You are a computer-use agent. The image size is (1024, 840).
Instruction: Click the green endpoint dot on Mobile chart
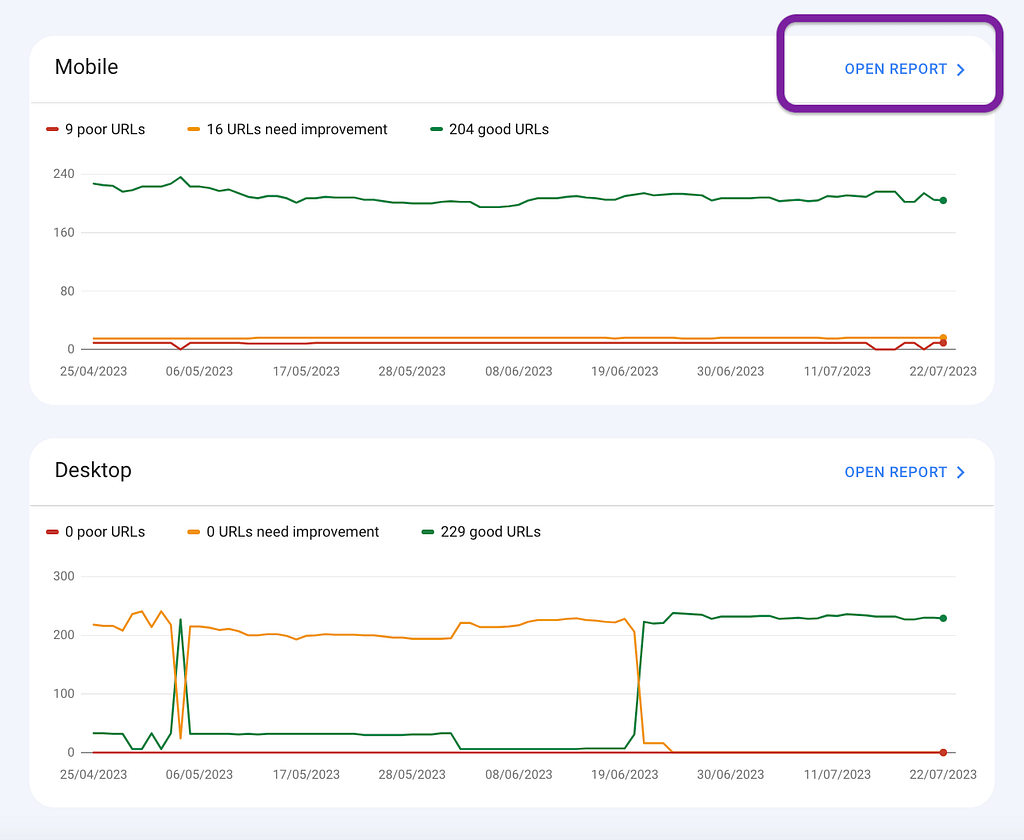(943, 201)
